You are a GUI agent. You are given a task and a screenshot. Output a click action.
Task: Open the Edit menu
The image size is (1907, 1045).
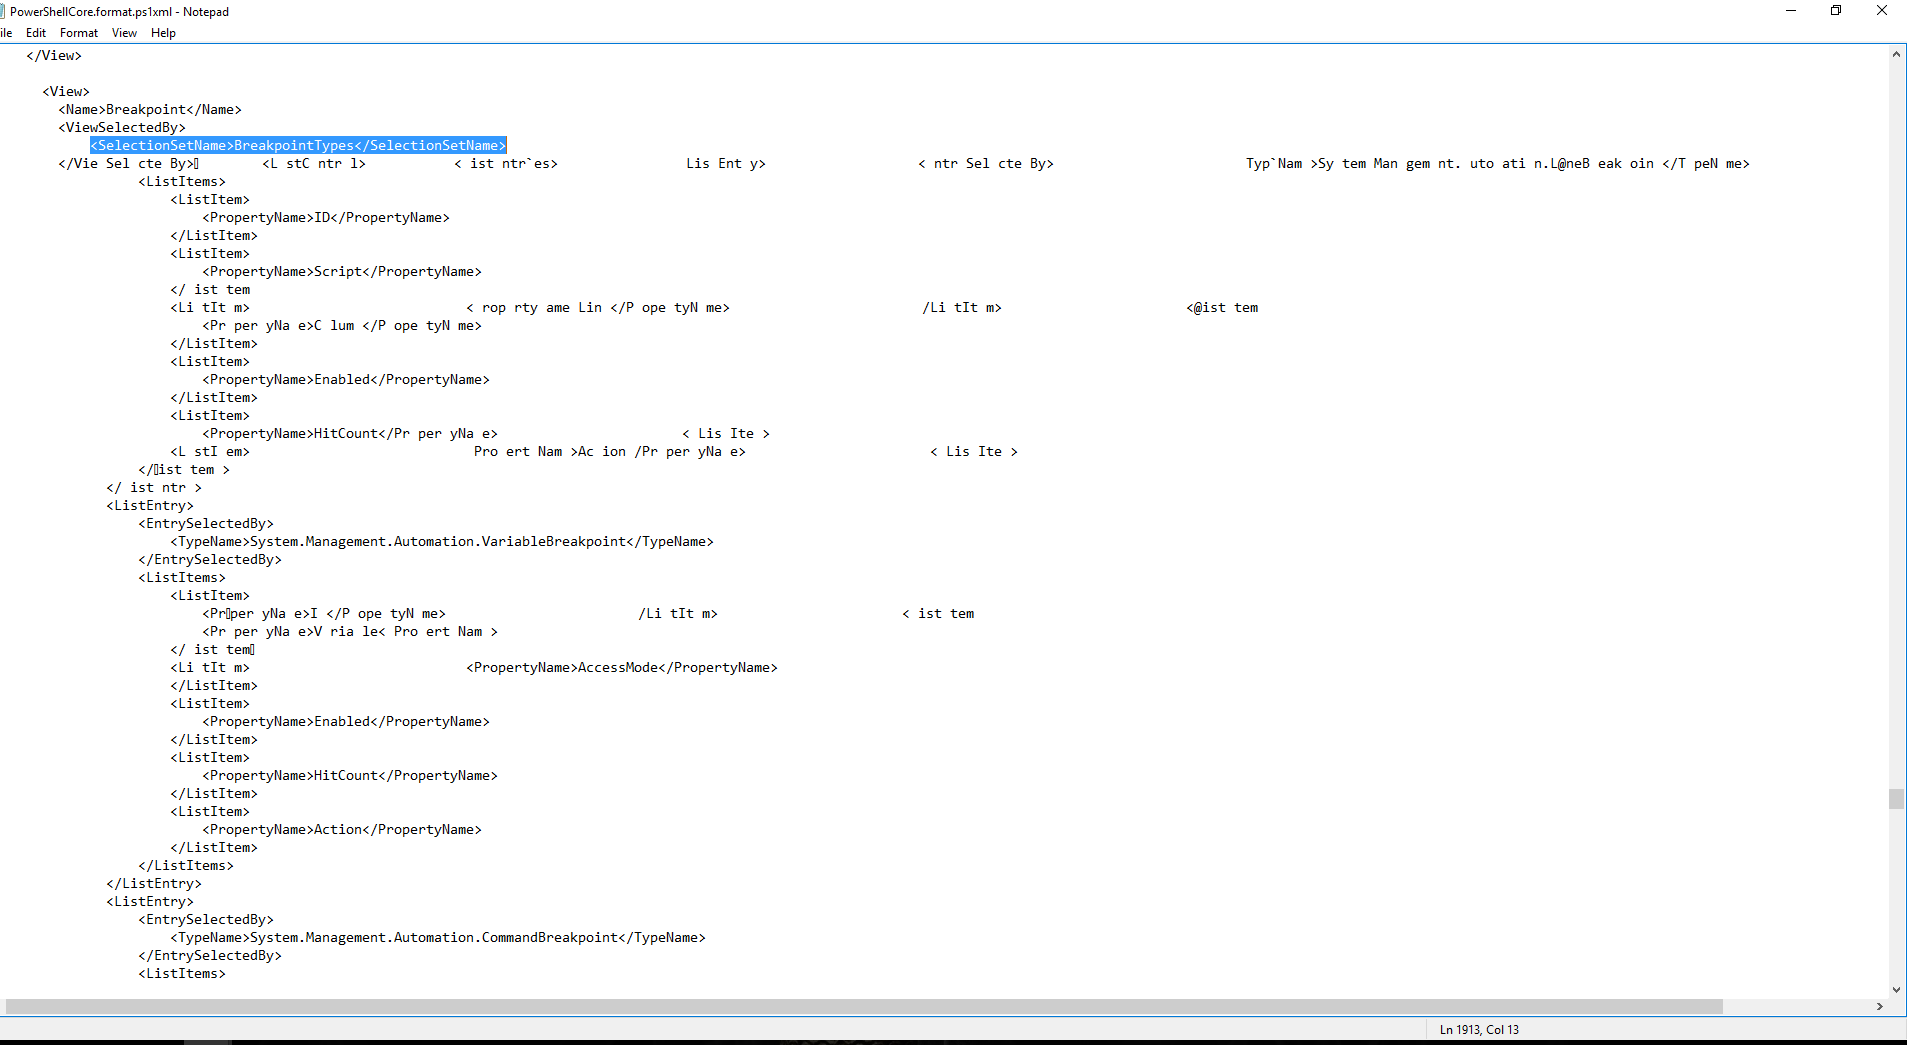pyautogui.click(x=35, y=32)
